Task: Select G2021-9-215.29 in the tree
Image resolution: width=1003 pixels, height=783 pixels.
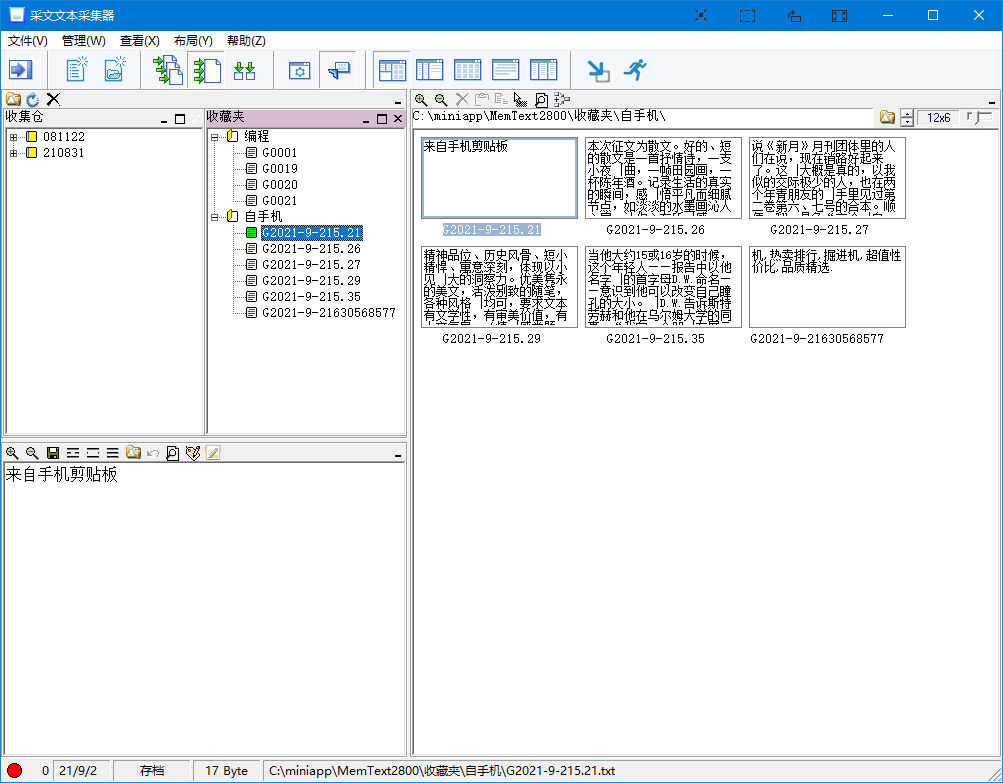Action: [x=311, y=281]
